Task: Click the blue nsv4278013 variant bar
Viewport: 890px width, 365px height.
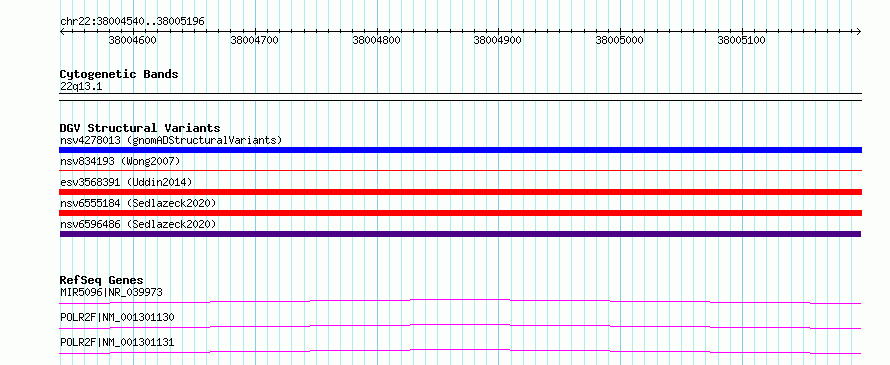Action: coord(460,150)
